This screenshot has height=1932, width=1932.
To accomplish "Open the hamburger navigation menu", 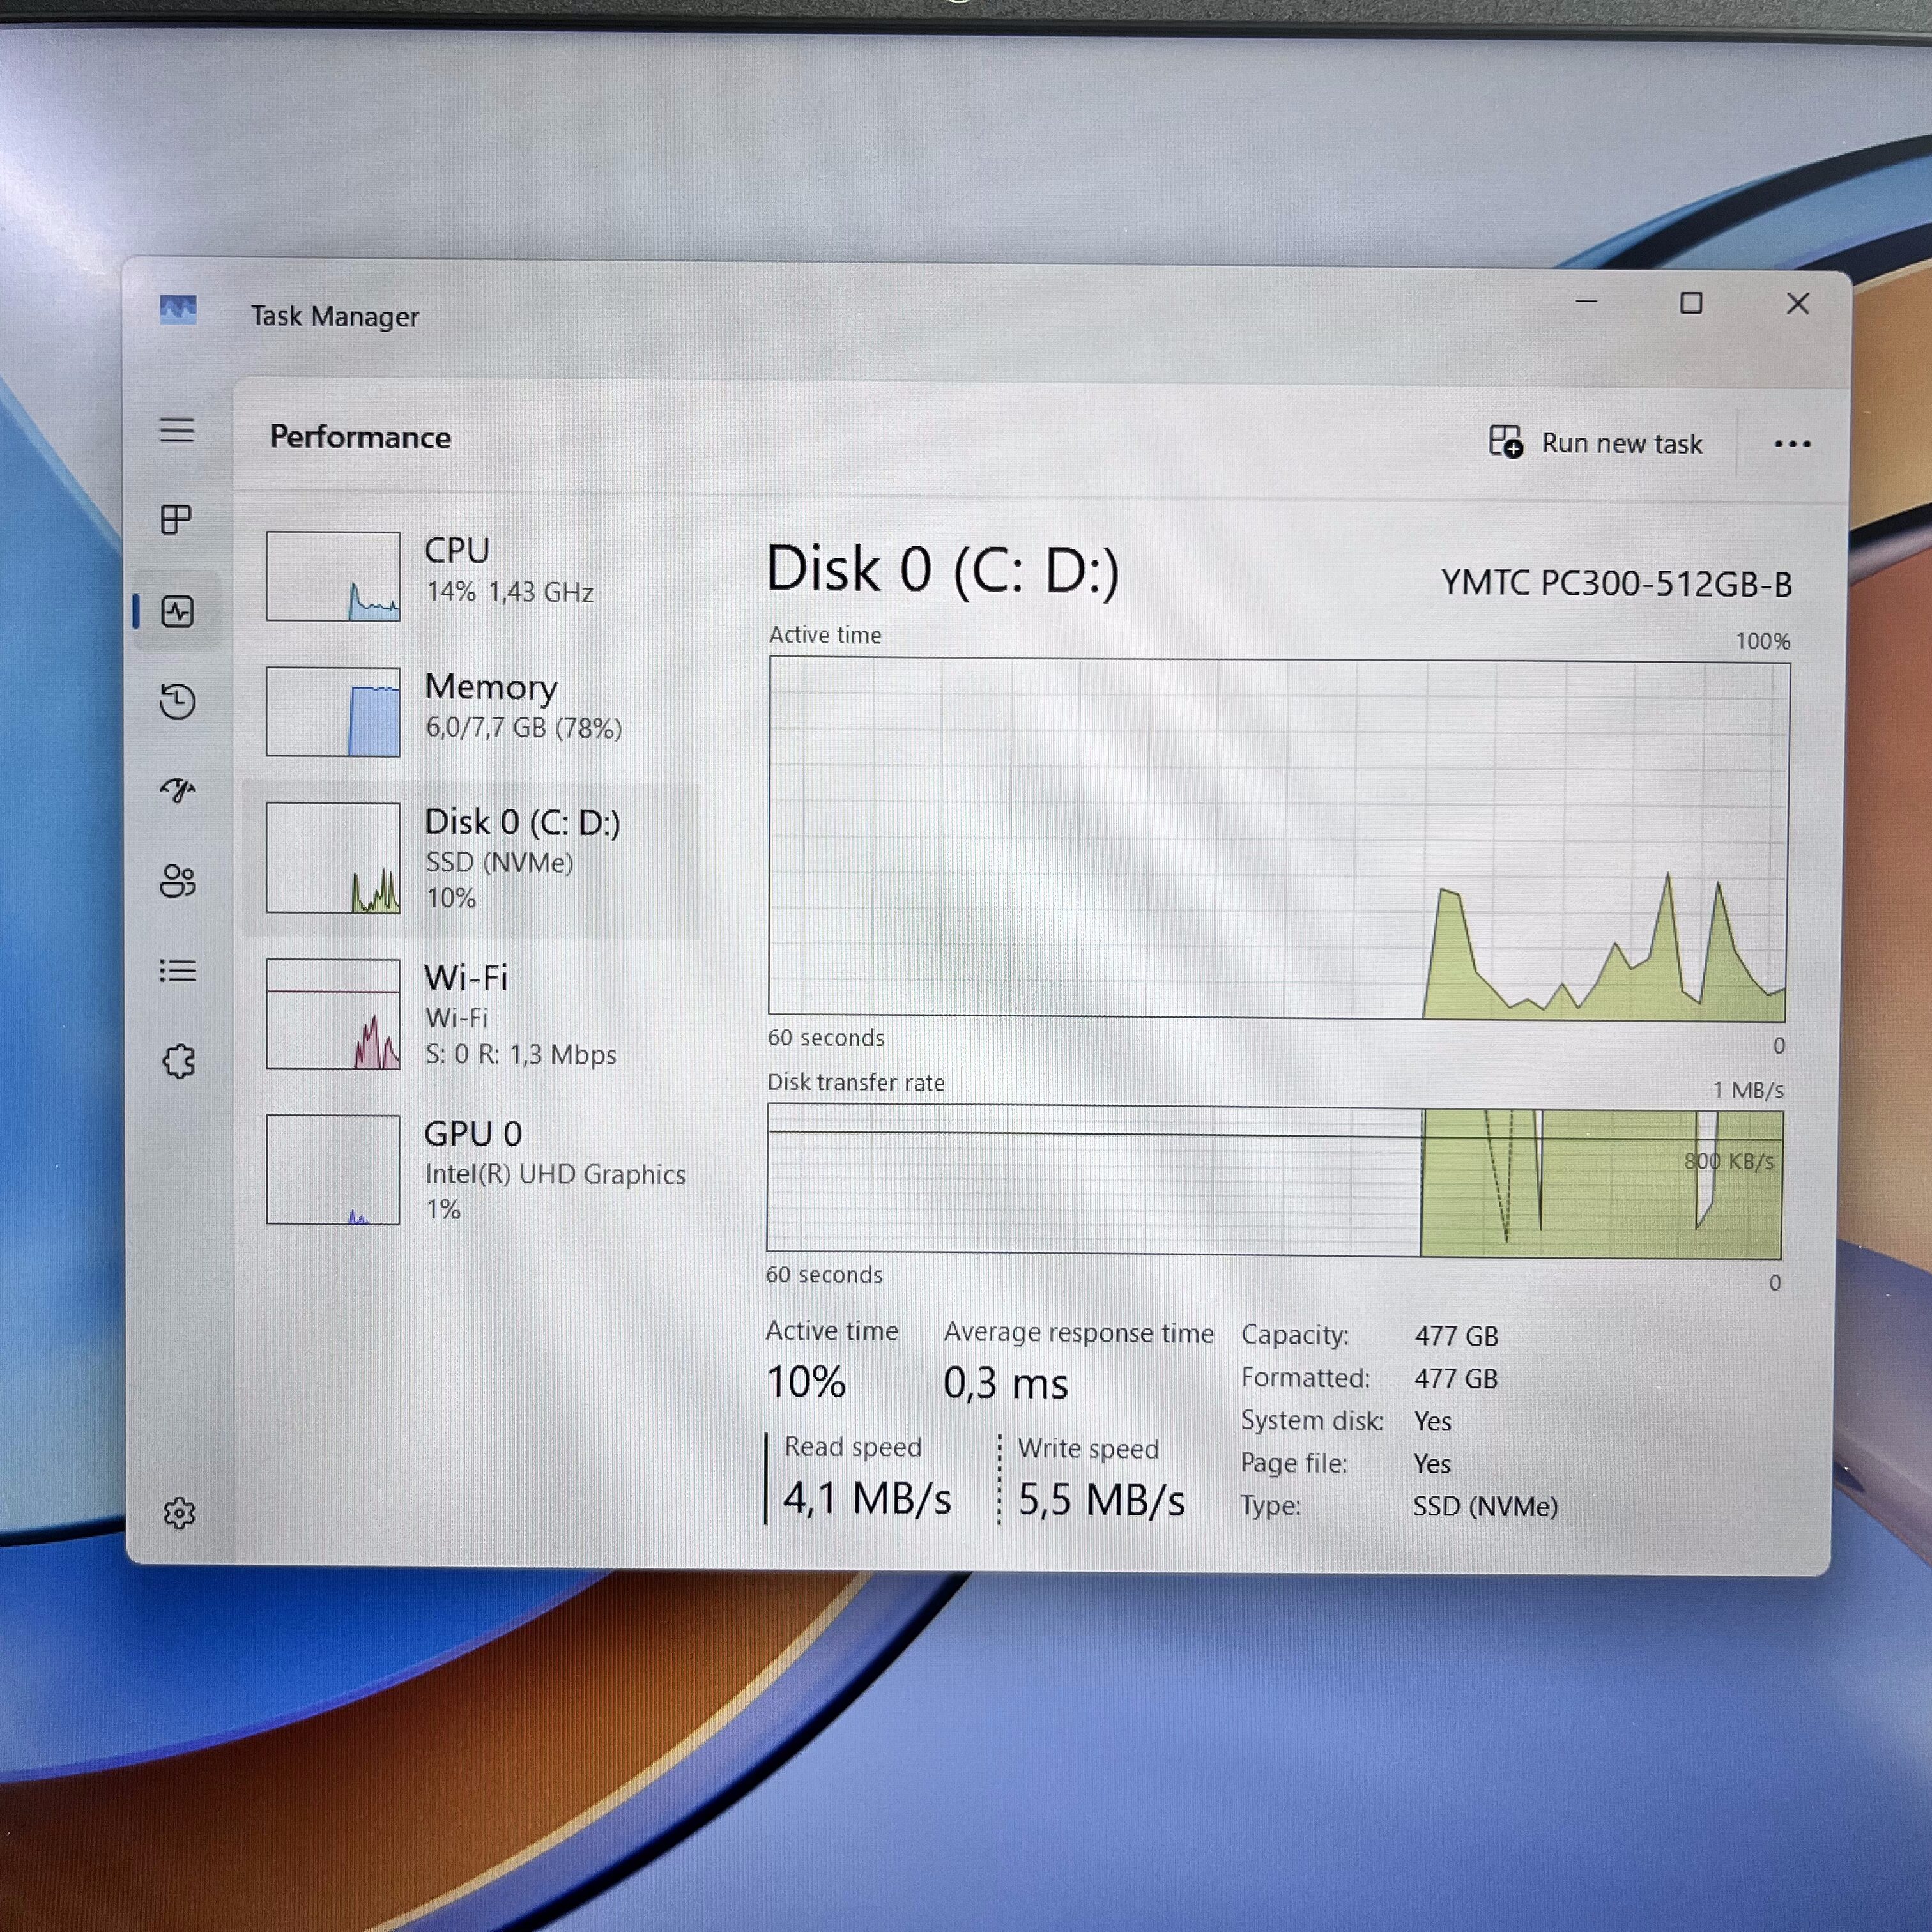I will pyautogui.click(x=177, y=431).
